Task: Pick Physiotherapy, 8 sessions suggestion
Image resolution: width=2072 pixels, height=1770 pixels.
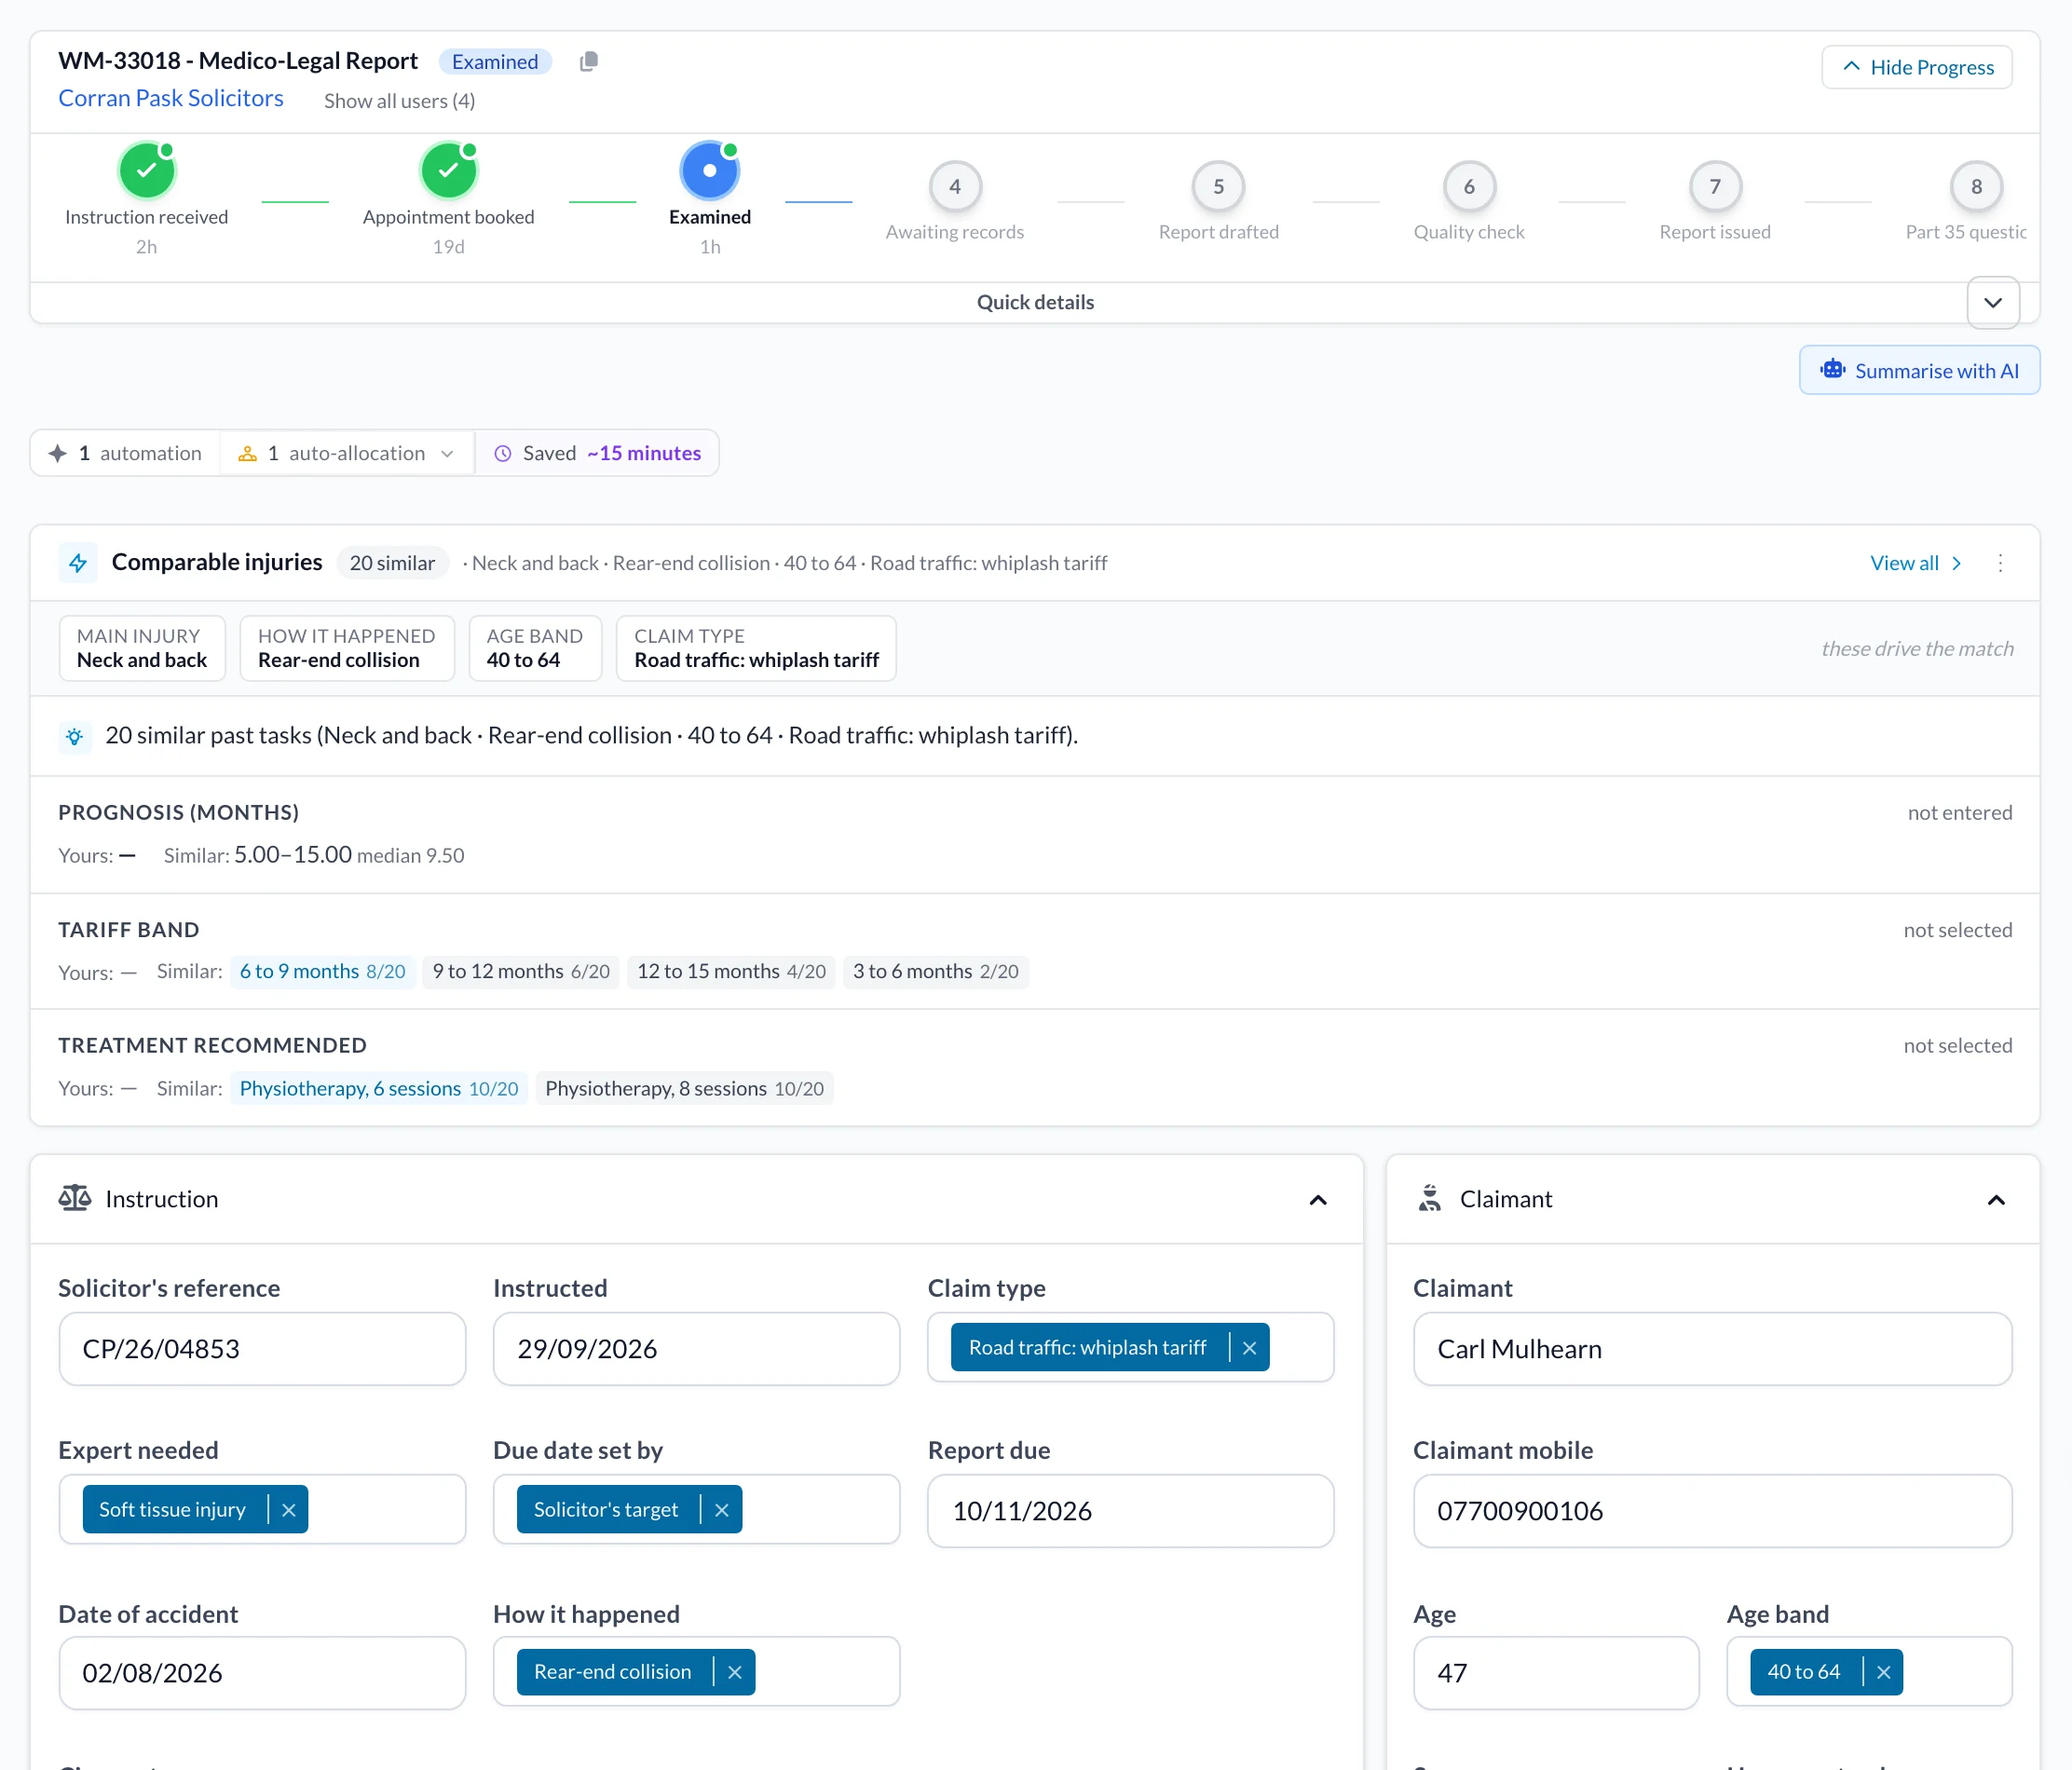Action: click(684, 1089)
